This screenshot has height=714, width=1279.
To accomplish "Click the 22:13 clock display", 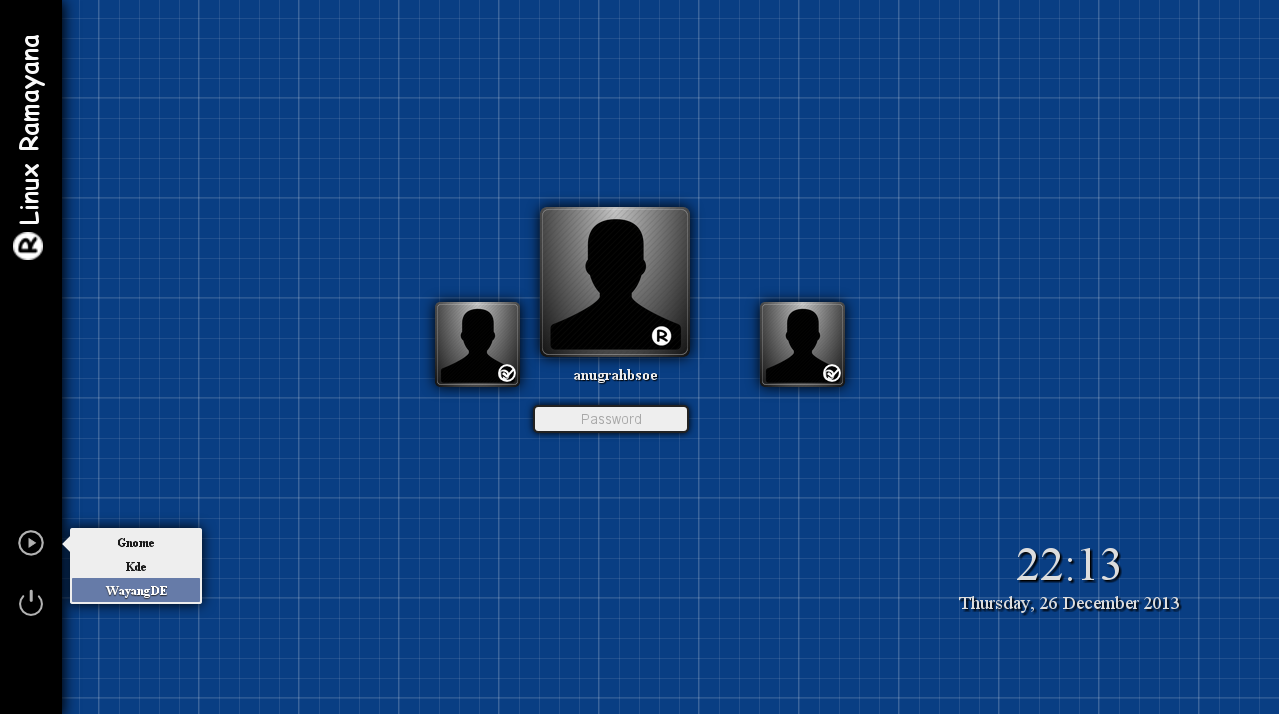I will [1068, 565].
